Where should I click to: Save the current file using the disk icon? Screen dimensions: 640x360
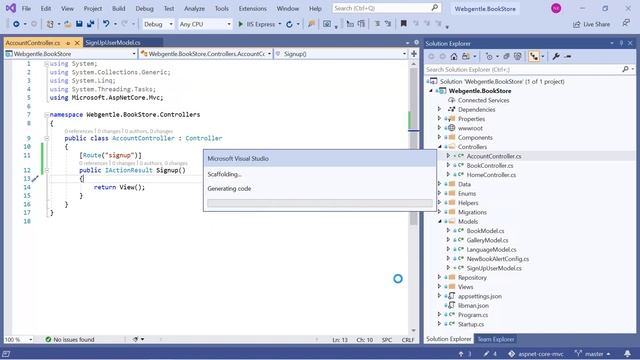[x=79, y=24]
